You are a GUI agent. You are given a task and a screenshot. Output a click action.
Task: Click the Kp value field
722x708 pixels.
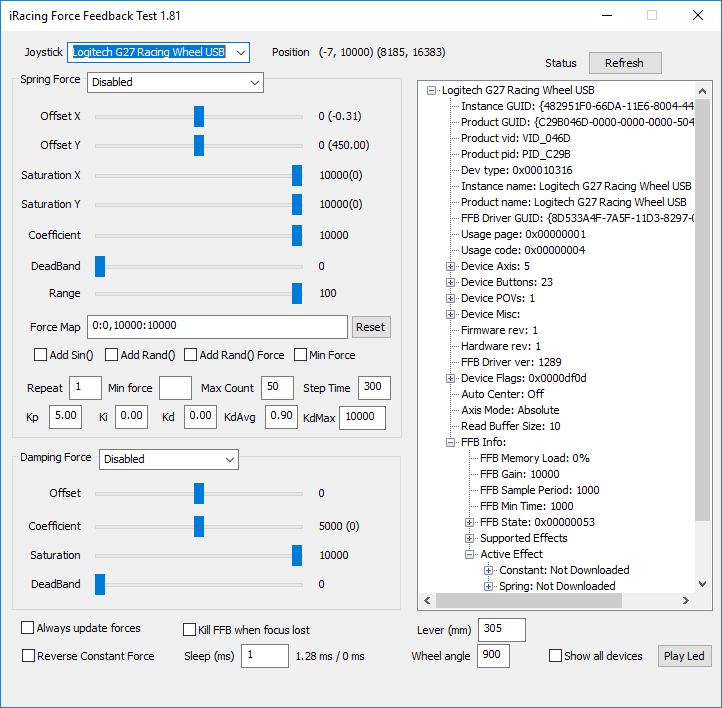tap(65, 417)
